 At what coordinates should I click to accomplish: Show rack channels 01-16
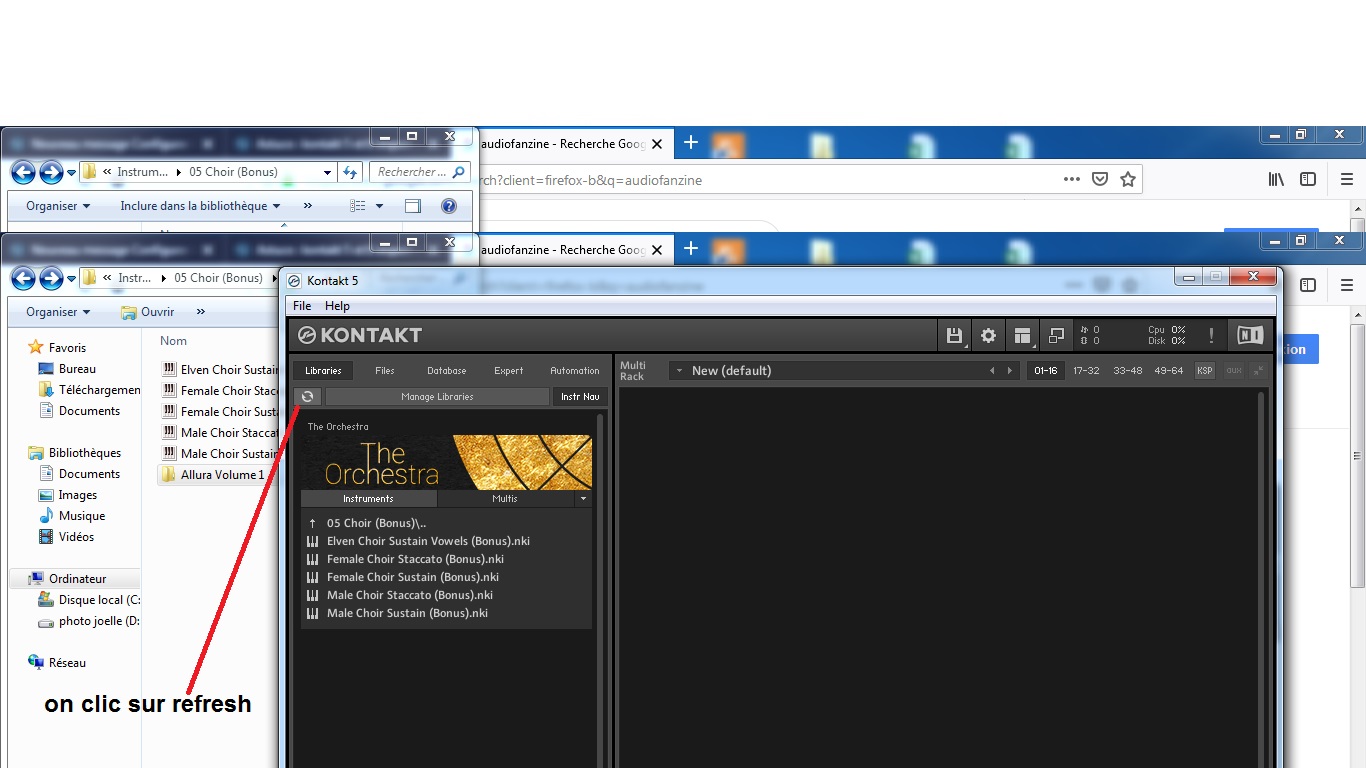click(x=1046, y=371)
